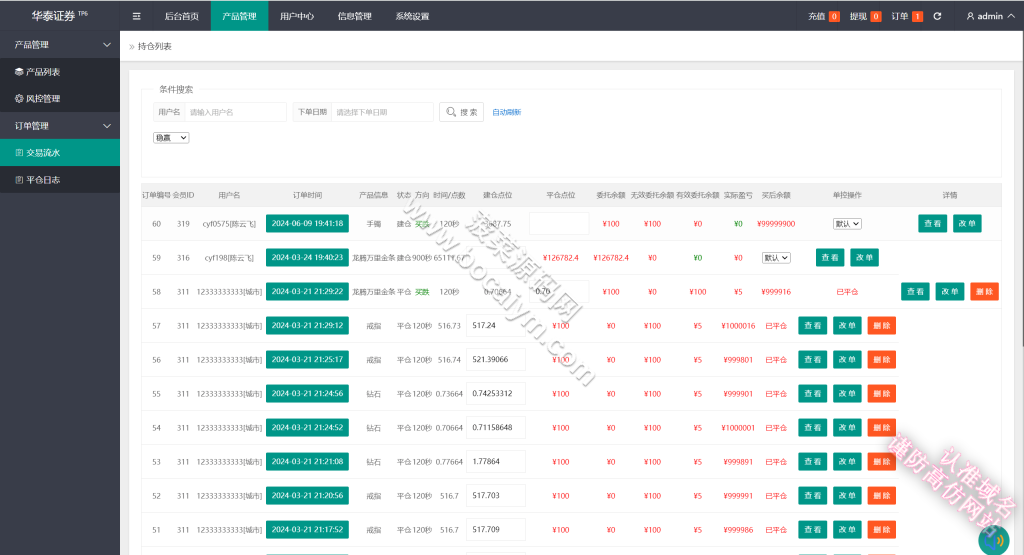Screen dimensions: 1024x555
Task: Open the admin user menu
Action: coord(990,16)
